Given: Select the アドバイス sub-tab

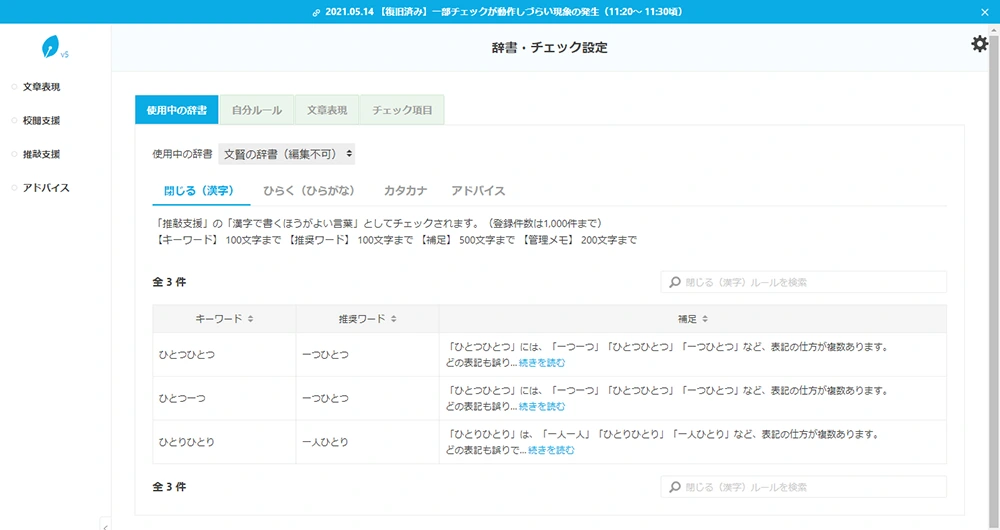Looking at the screenshot, I should tap(478, 191).
